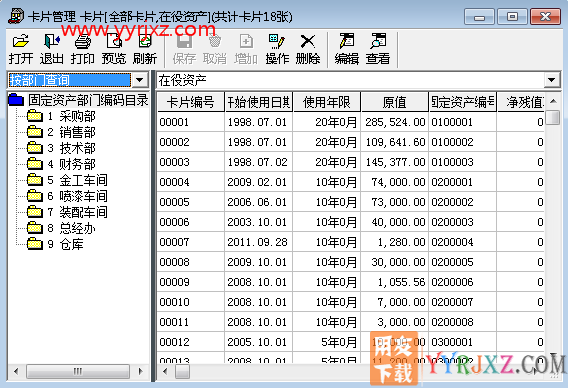
Task: Click the 编辑 (Edit) toolbar icon
Action: pos(347,49)
